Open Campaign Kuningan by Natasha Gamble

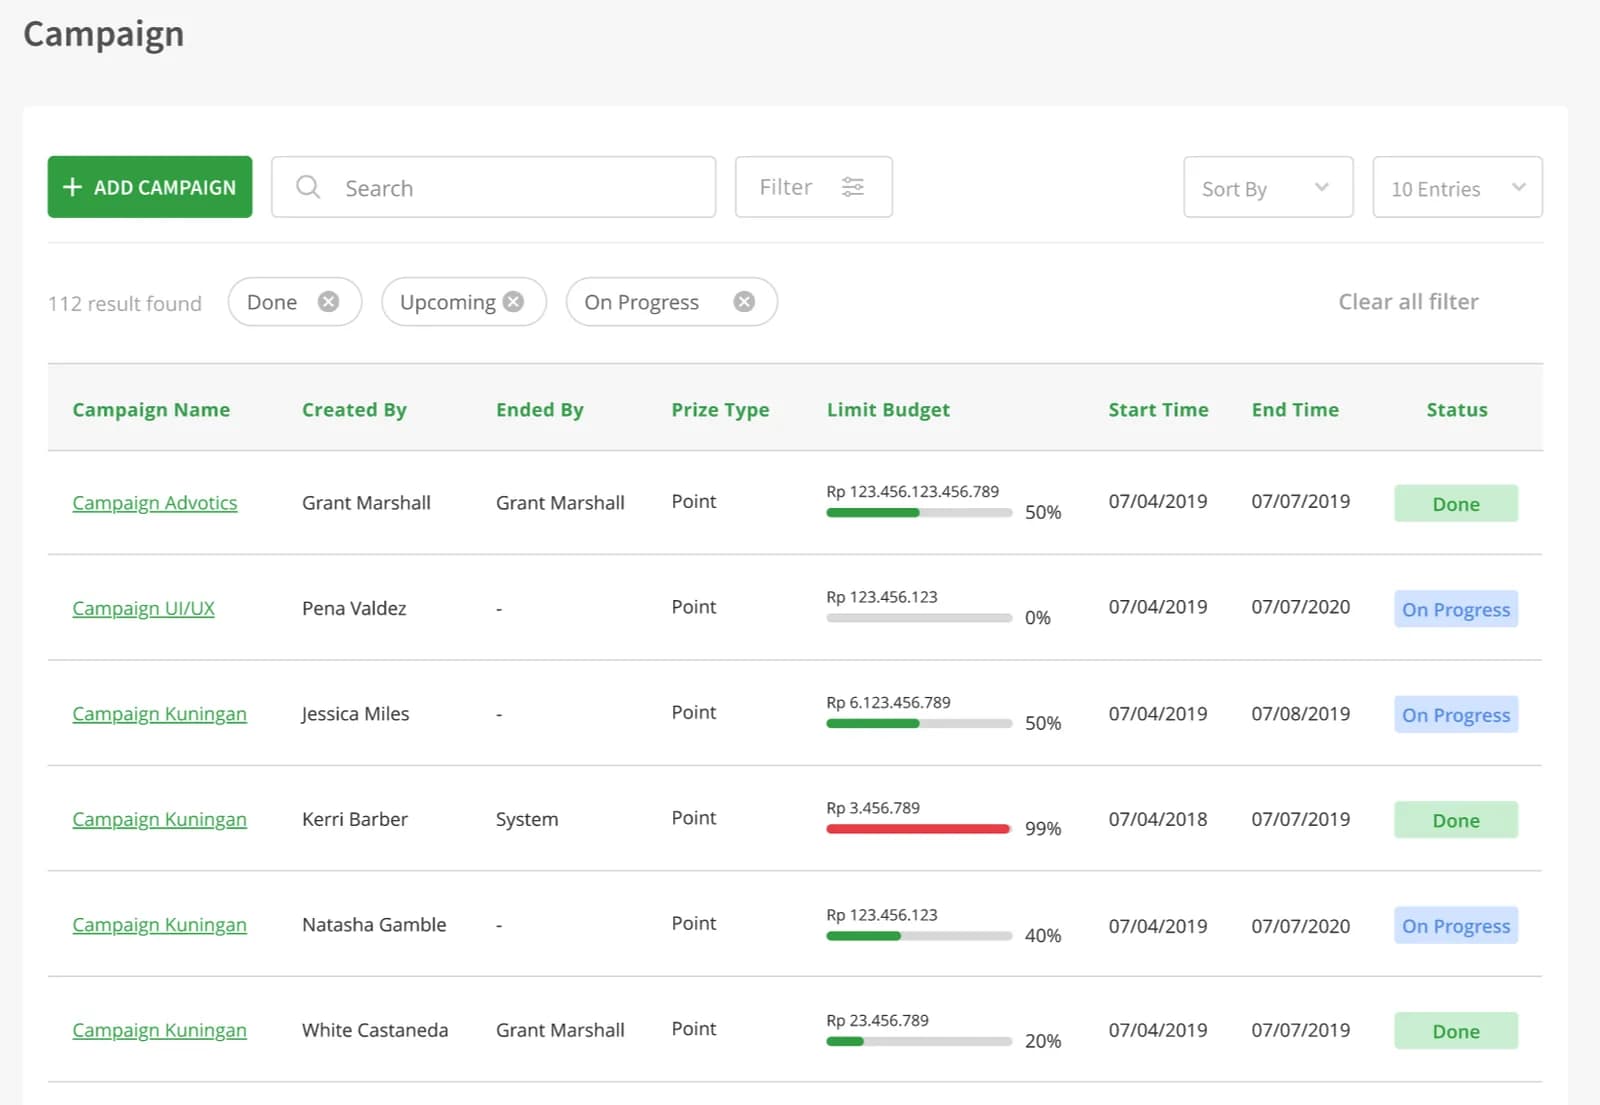coord(159,925)
